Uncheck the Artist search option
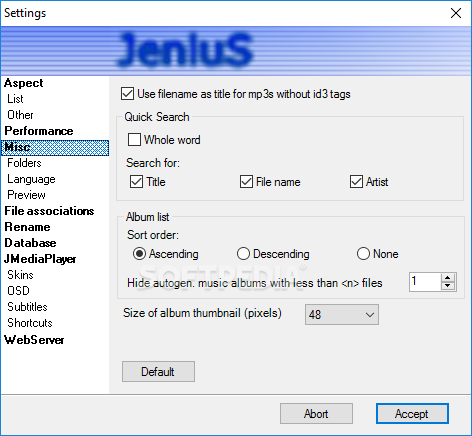Image resolution: width=472 pixels, height=436 pixels. [x=356, y=182]
